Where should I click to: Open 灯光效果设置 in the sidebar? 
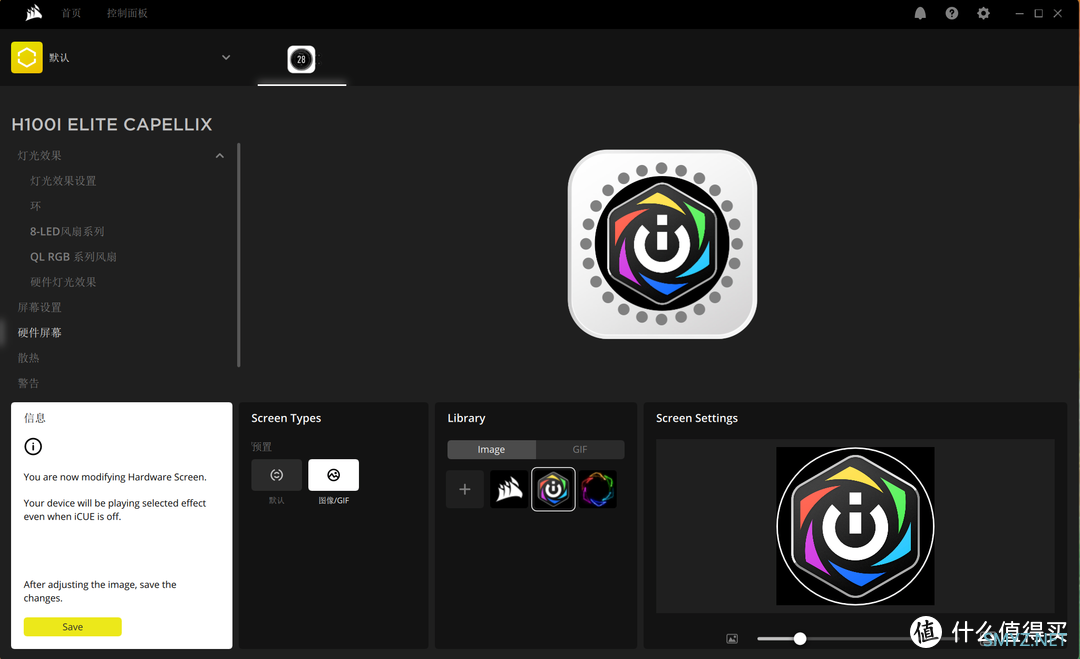click(x=63, y=181)
